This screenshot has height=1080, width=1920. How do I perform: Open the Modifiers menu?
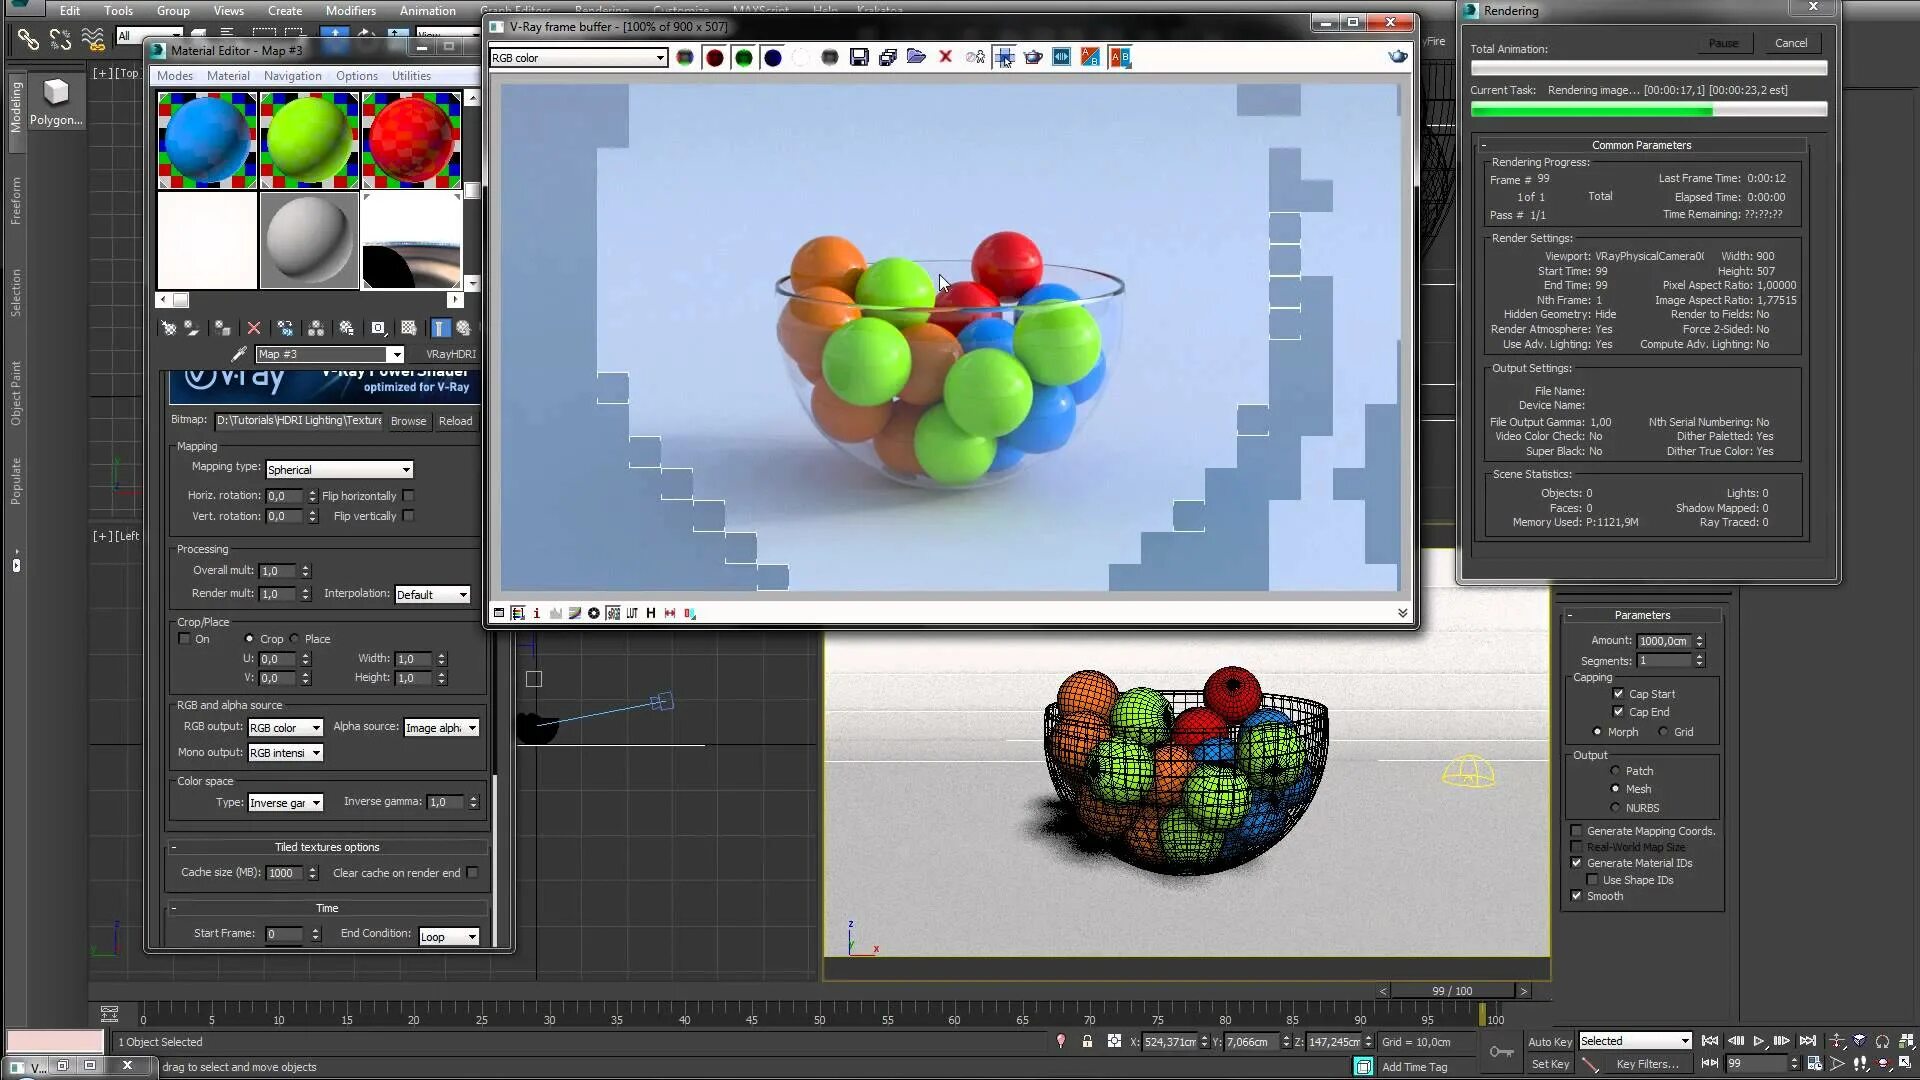point(350,11)
